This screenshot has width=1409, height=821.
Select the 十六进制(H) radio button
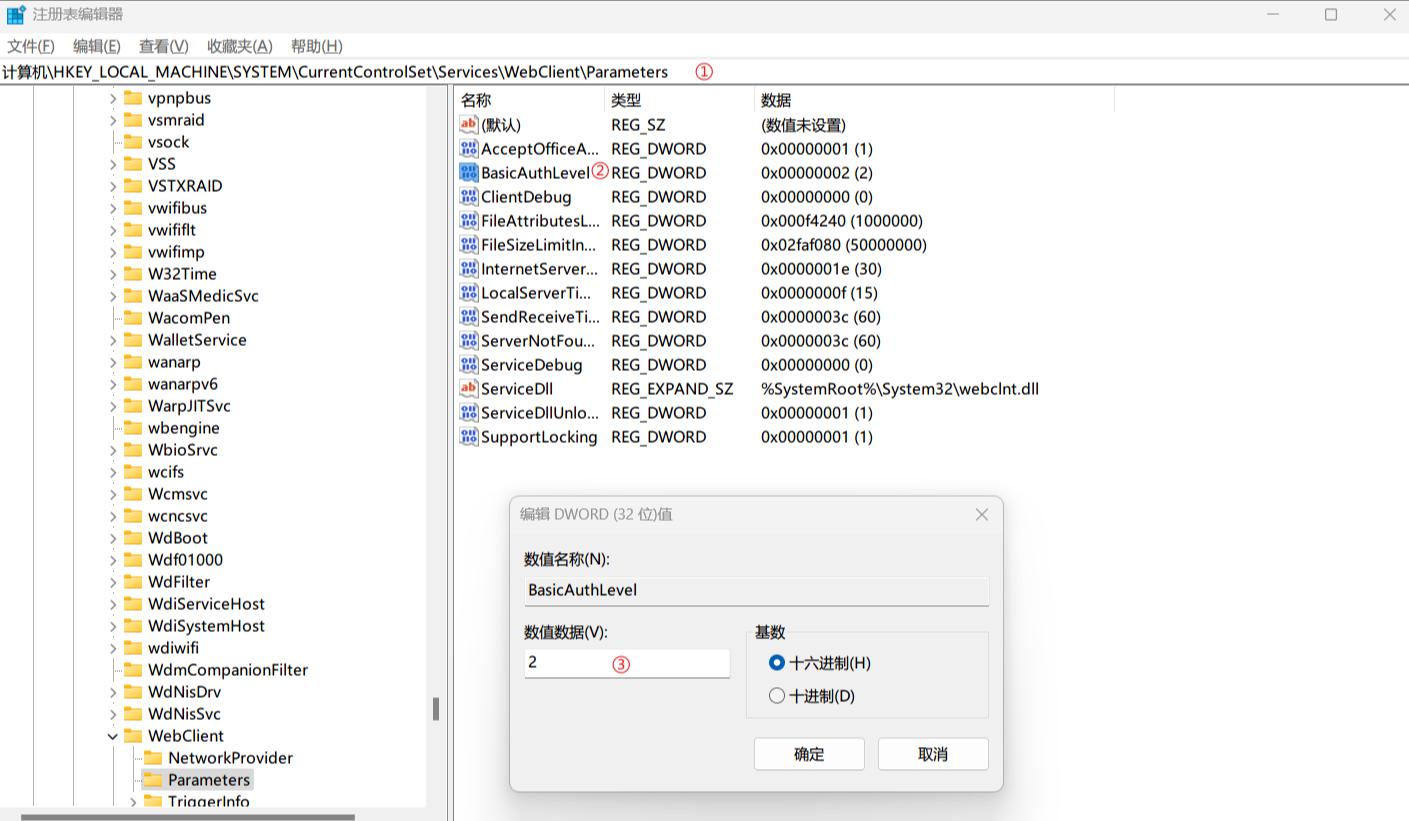(777, 663)
